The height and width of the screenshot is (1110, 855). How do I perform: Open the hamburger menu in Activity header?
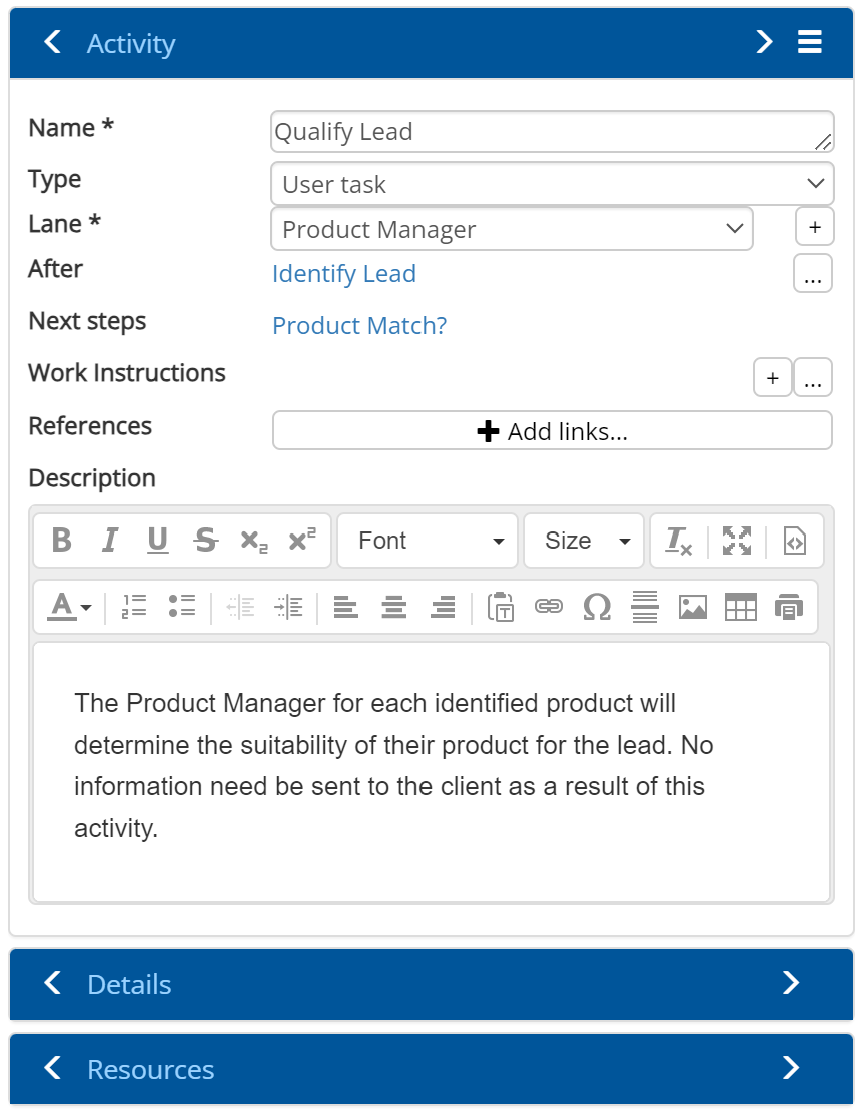pyautogui.click(x=809, y=42)
